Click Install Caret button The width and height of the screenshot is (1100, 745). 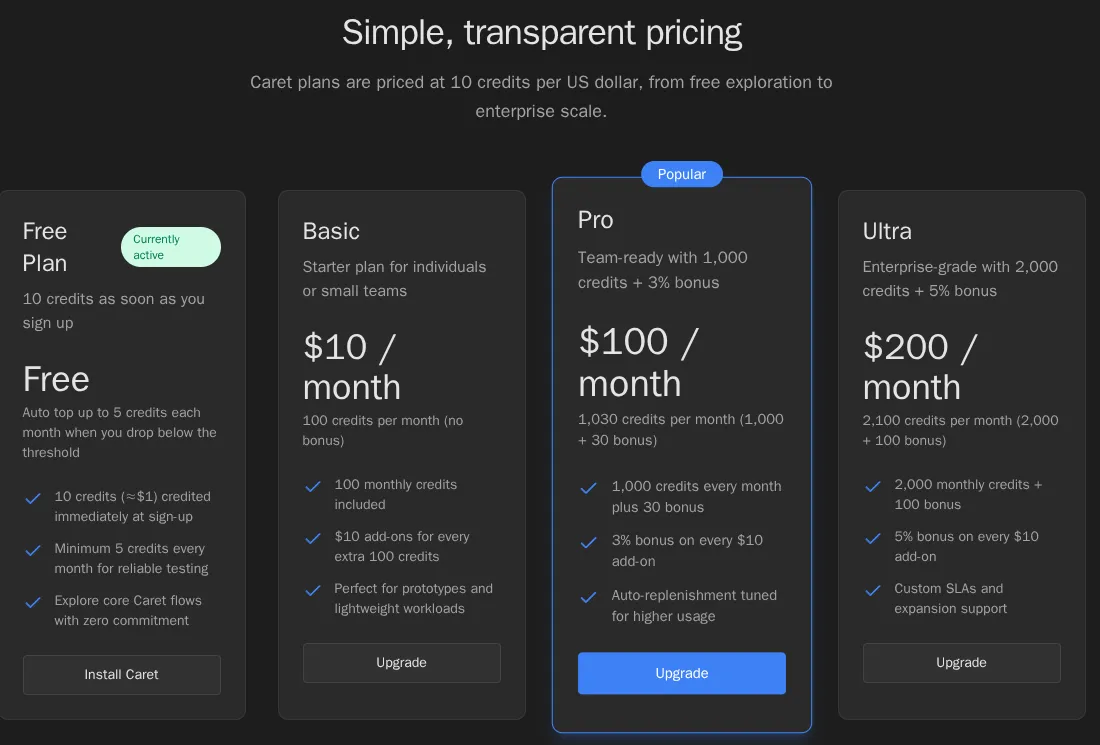tap(121, 674)
